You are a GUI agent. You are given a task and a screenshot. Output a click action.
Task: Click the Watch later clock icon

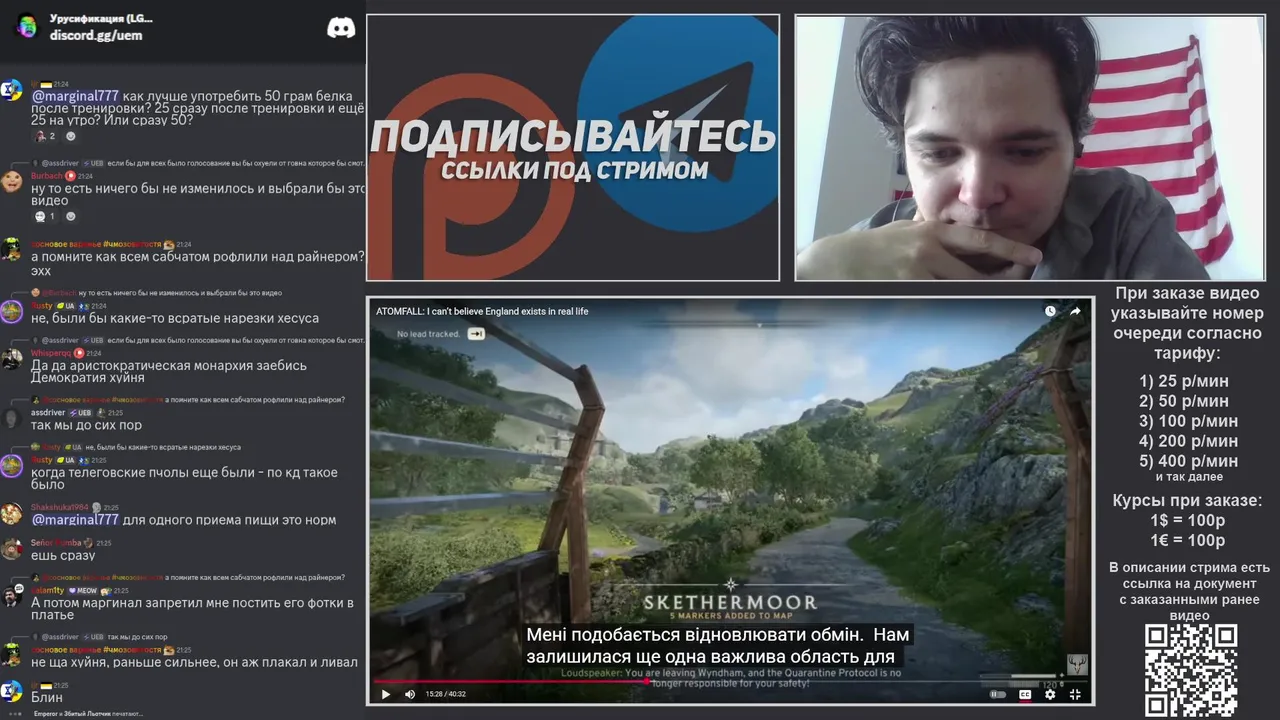coord(1050,311)
